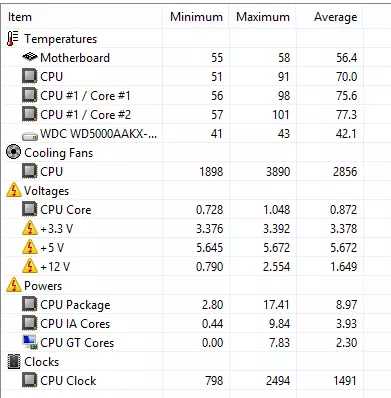This screenshot has width=391, height=398.
Task: Click the Voltages warning lightning icon
Action: [14, 190]
